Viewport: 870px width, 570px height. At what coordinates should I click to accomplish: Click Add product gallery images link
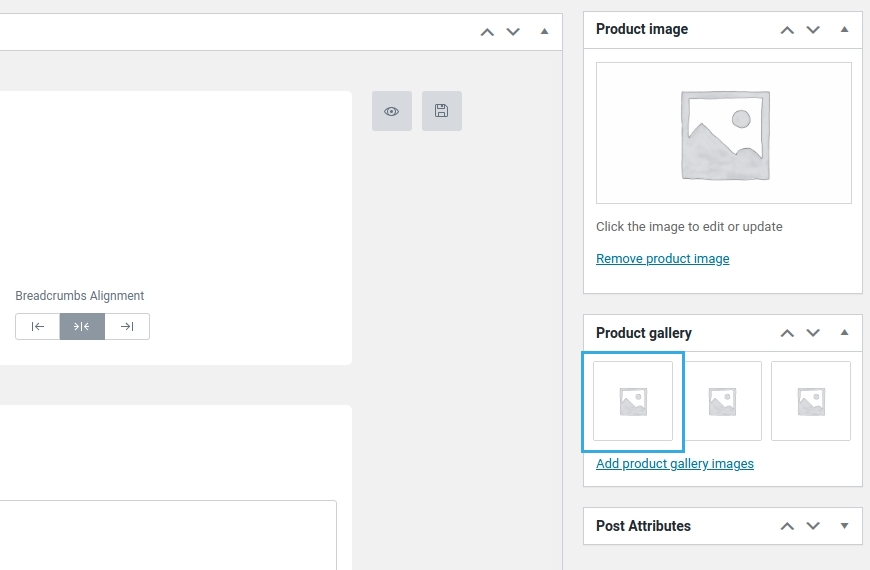(x=674, y=464)
